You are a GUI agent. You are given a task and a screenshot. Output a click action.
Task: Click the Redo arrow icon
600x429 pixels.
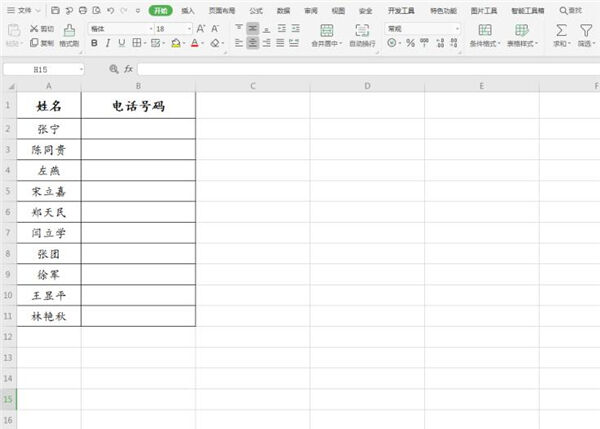124,10
